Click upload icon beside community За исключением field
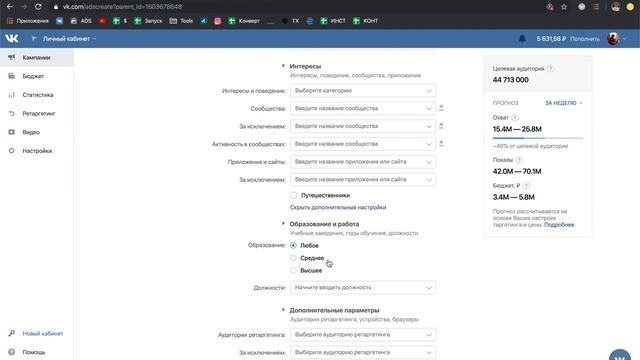Viewport: 640px width, 360px height. tap(441, 126)
